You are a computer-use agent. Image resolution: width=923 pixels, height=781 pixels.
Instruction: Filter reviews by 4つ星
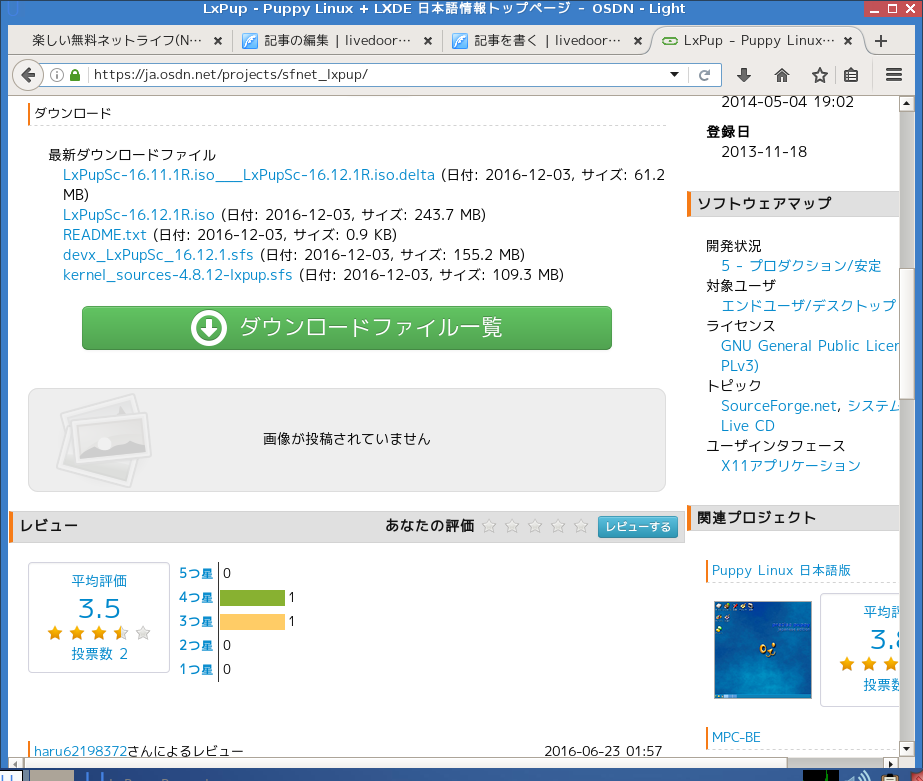pyautogui.click(x=195, y=597)
